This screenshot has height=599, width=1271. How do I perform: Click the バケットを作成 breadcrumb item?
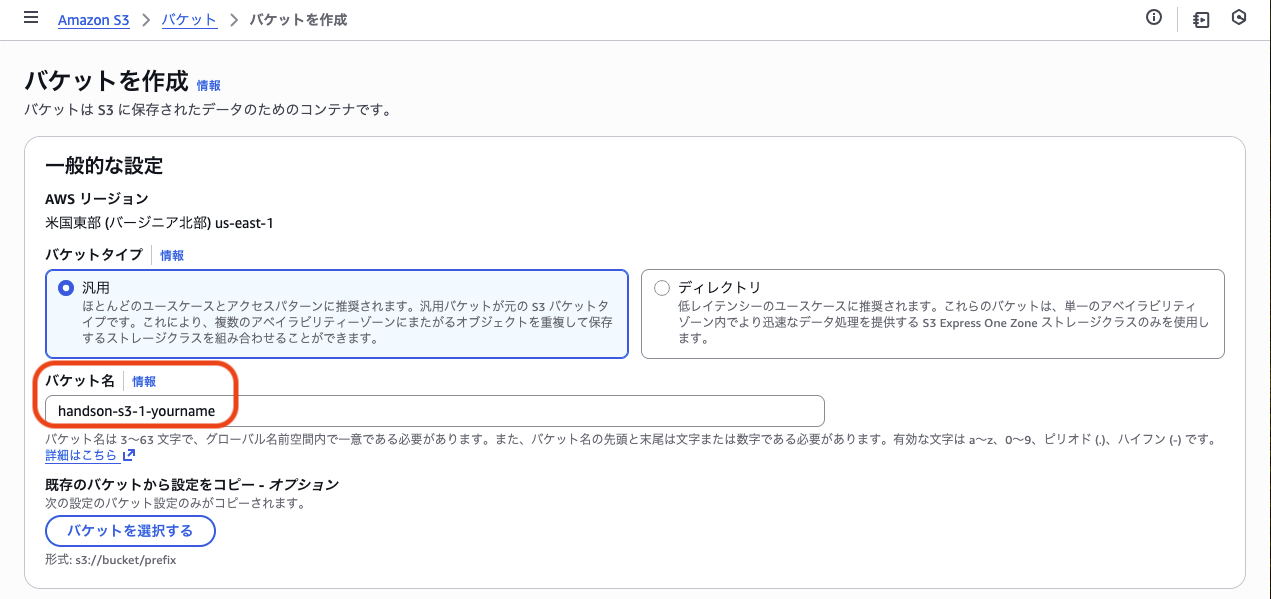click(x=297, y=20)
